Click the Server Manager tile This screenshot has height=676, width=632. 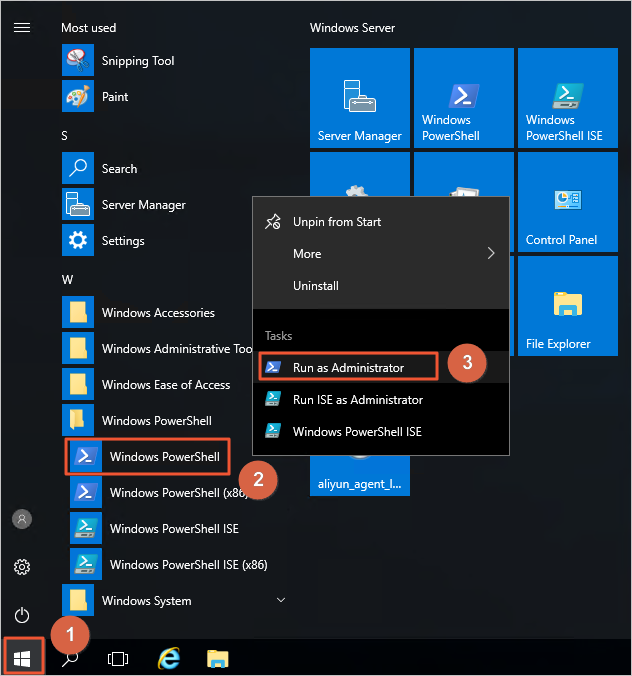pos(360,98)
